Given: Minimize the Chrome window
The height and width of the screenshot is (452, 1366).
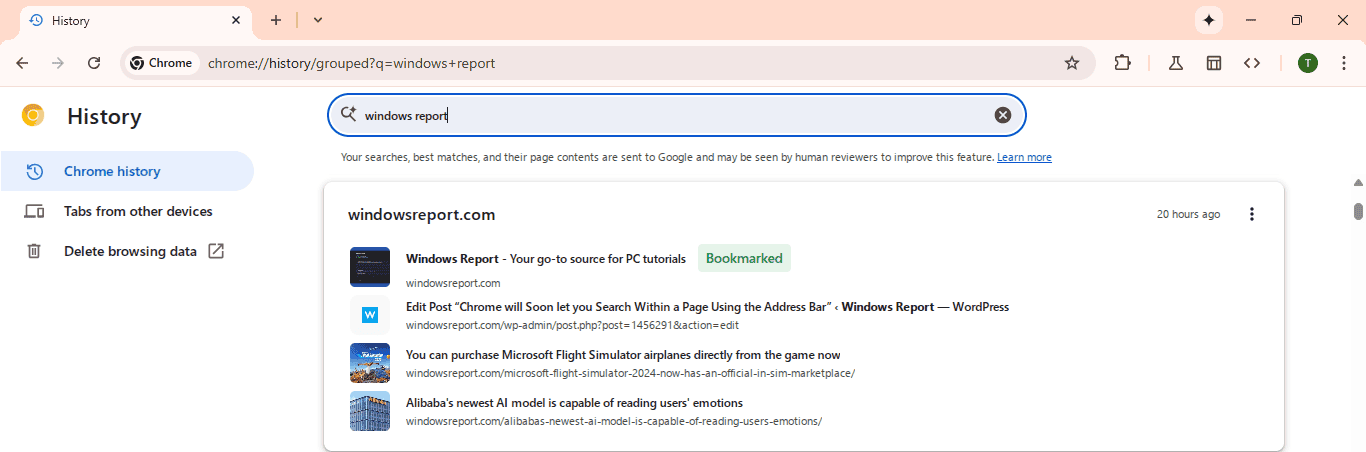Looking at the screenshot, I should 1251,20.
